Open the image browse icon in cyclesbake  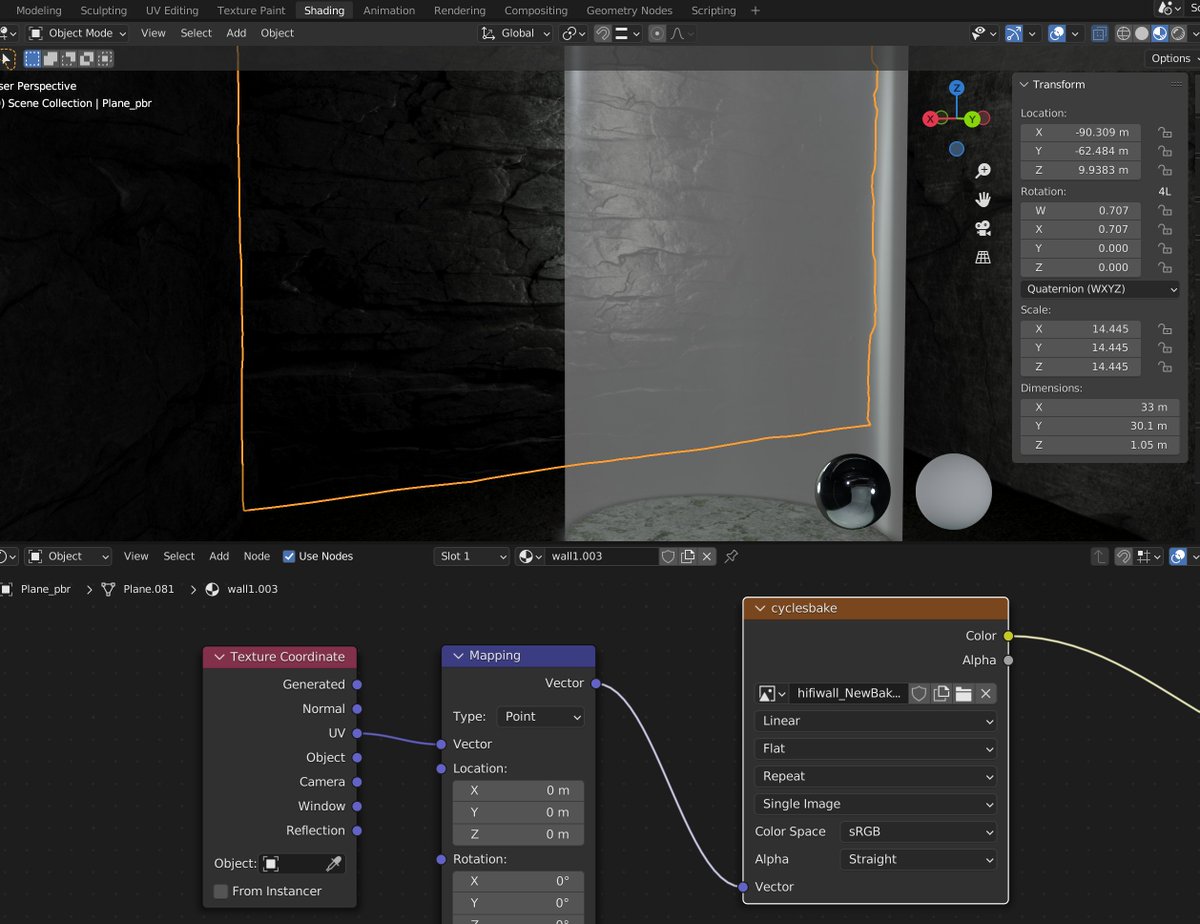[772, 693]
